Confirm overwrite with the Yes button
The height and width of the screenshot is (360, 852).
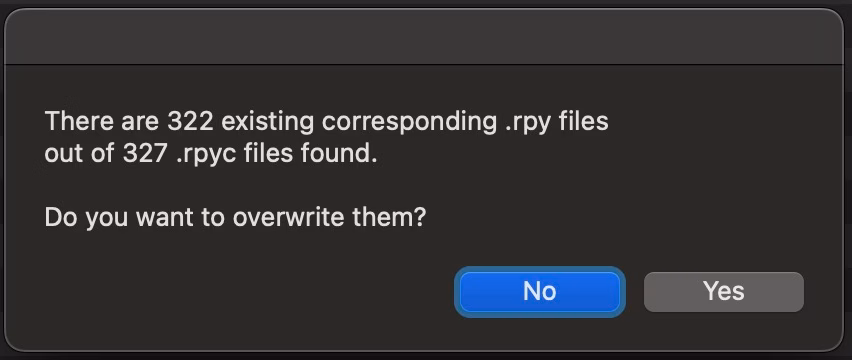(x=723, y=292)
